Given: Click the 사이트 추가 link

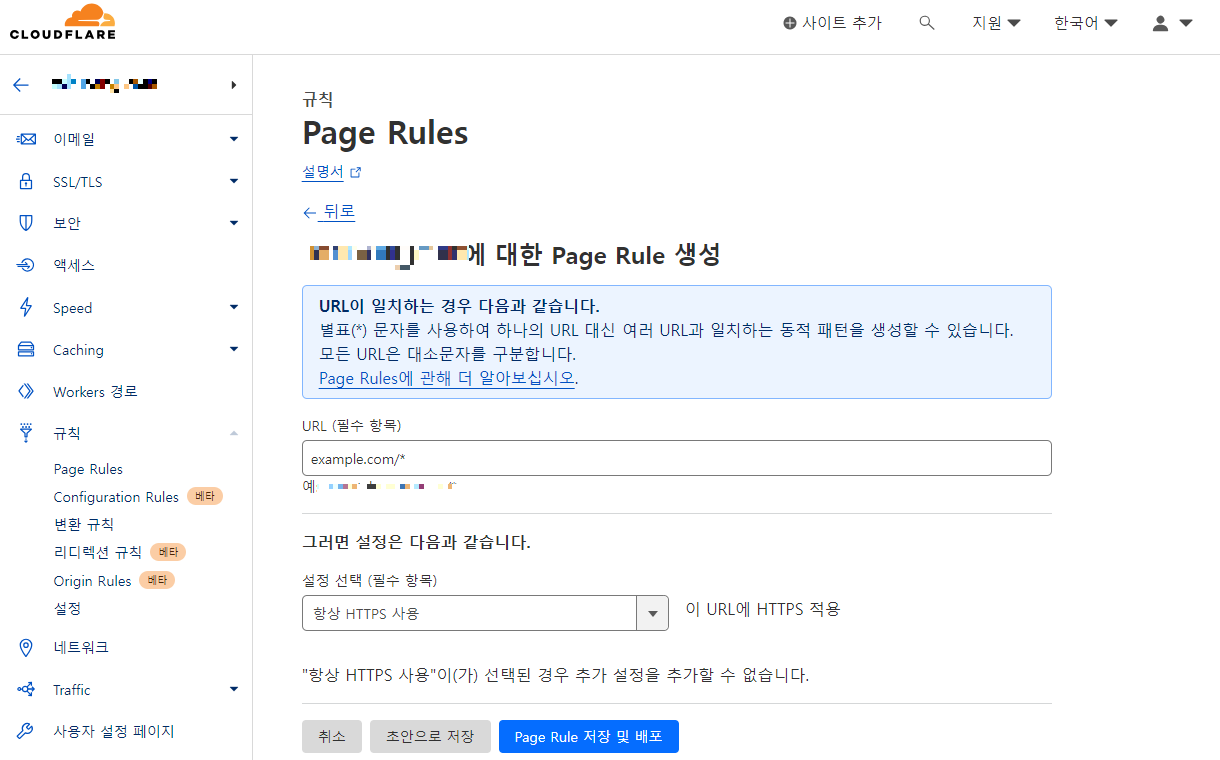Looking at the screenshot, I should coord(832,23).
